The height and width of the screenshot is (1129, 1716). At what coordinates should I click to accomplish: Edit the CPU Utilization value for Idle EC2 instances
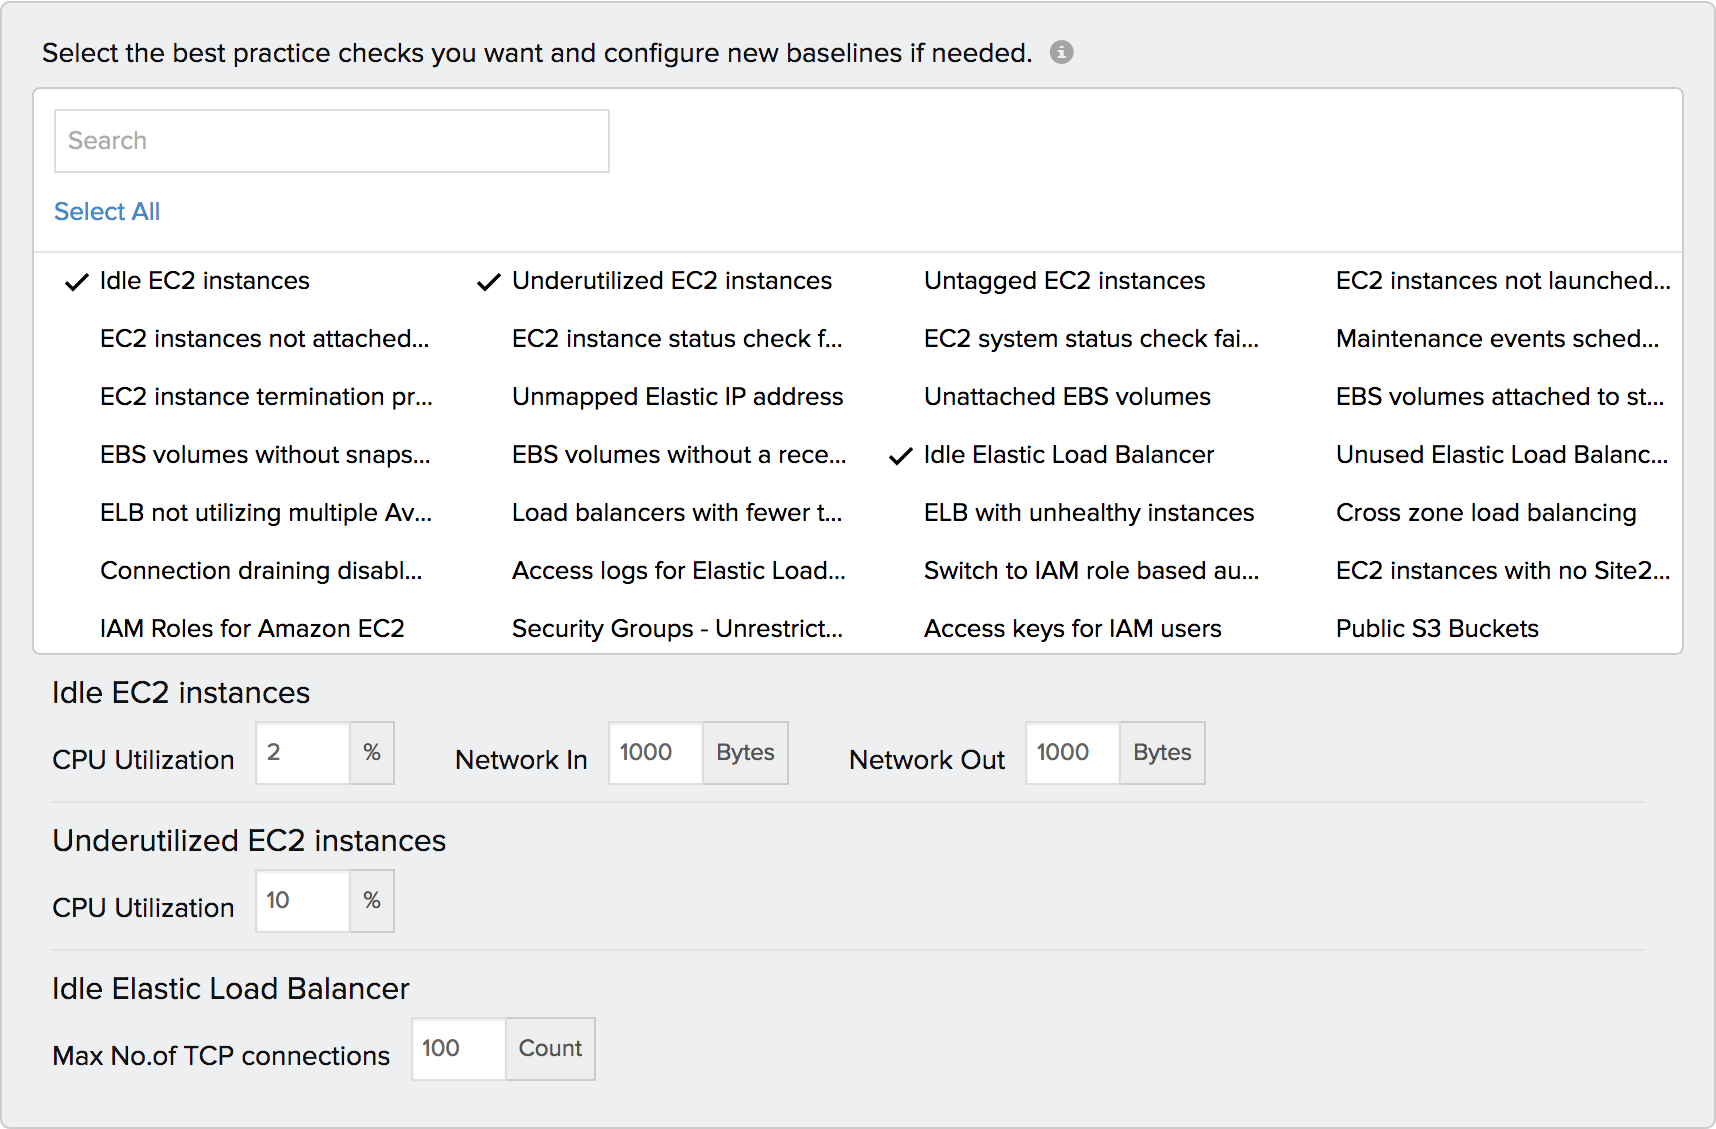tap(300, 753)
